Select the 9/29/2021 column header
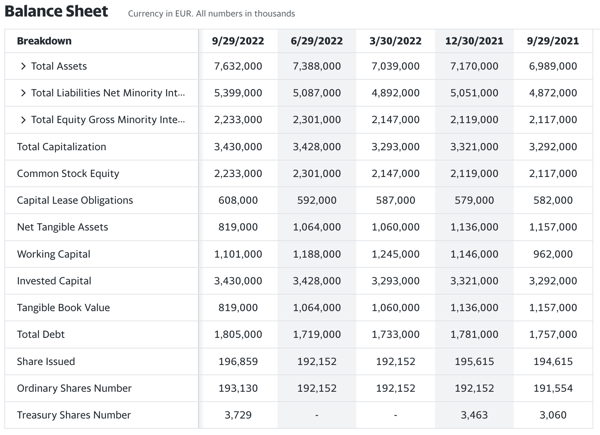The width and height of the screenshot is (600, 435). 553,41
